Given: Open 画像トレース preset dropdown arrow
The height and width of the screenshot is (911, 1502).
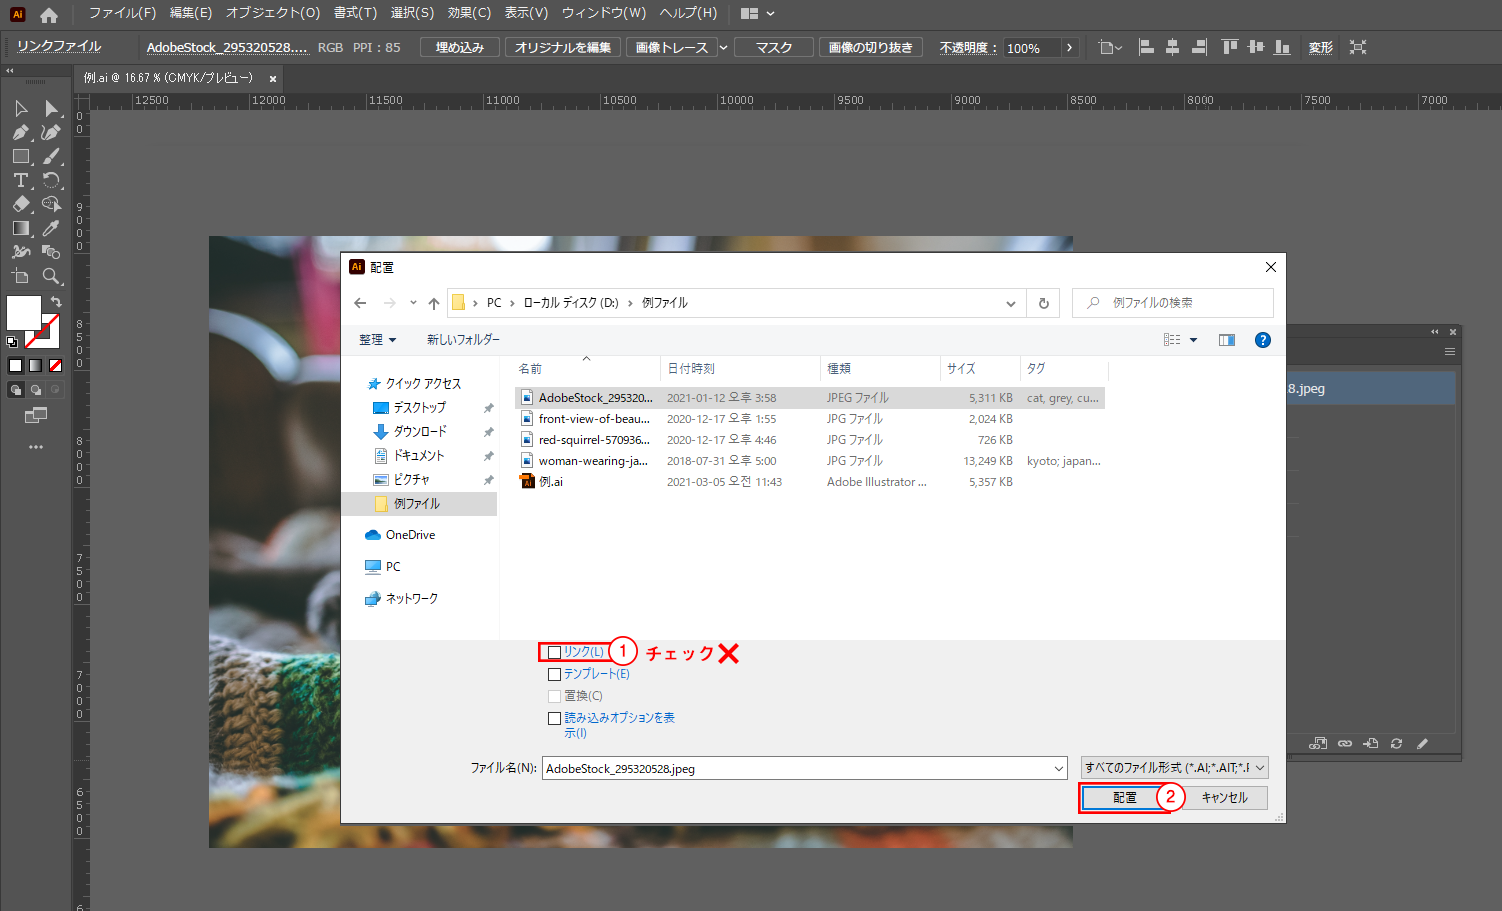Looking at the screenshot, I should pyautogui.click(x=724, y=47).
